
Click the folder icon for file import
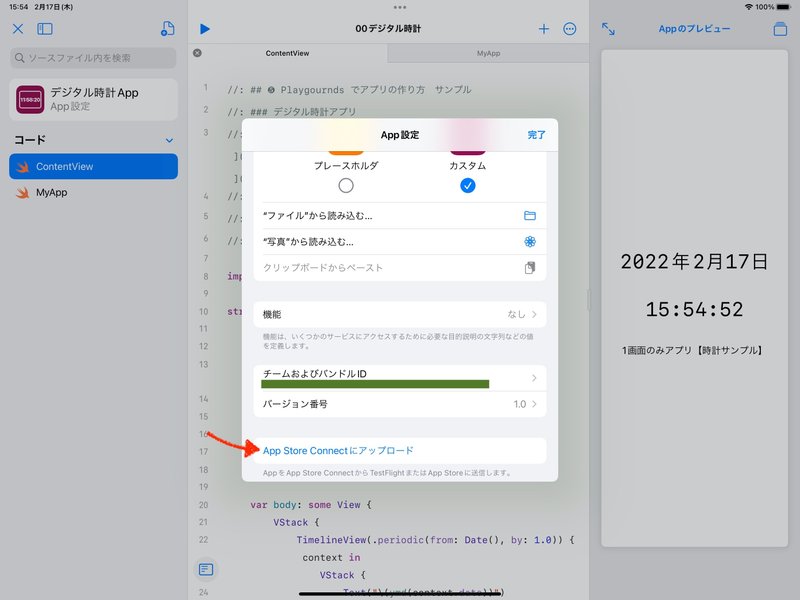[x=530, y=216]
